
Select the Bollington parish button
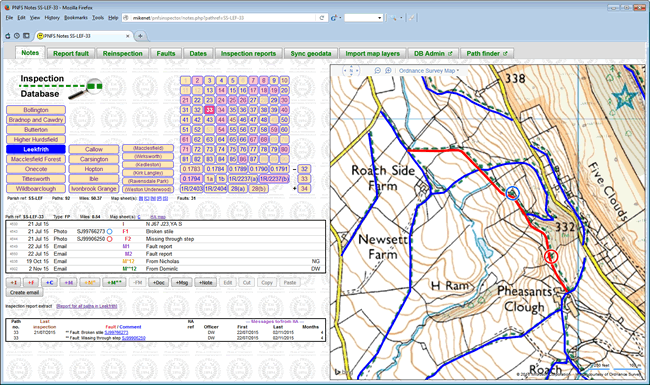tap(36, 110)
